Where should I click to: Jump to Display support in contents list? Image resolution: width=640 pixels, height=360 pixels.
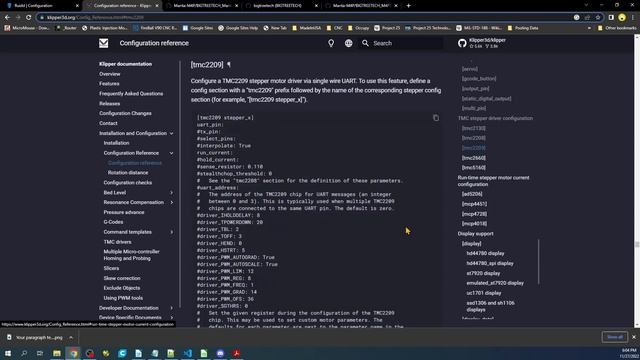[476, 233]
